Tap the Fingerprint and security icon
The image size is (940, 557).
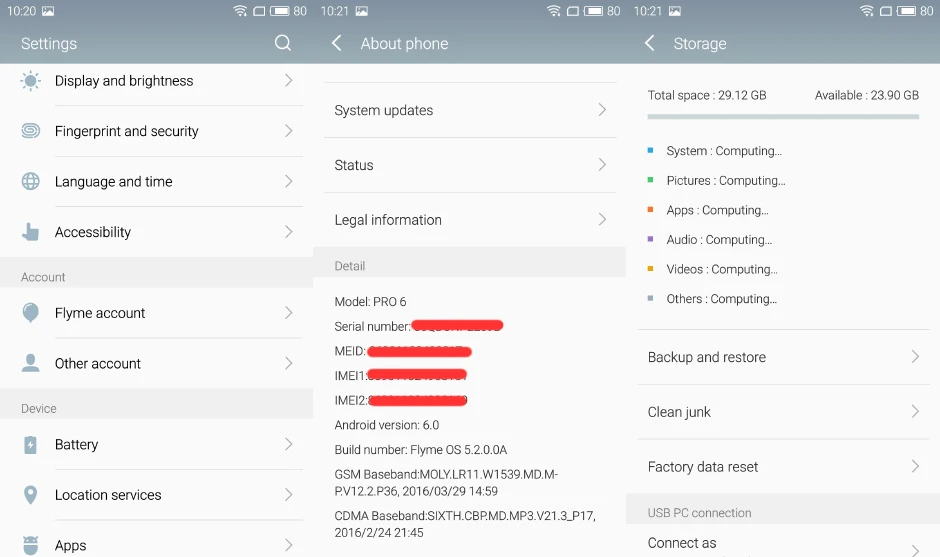point(31,131)
